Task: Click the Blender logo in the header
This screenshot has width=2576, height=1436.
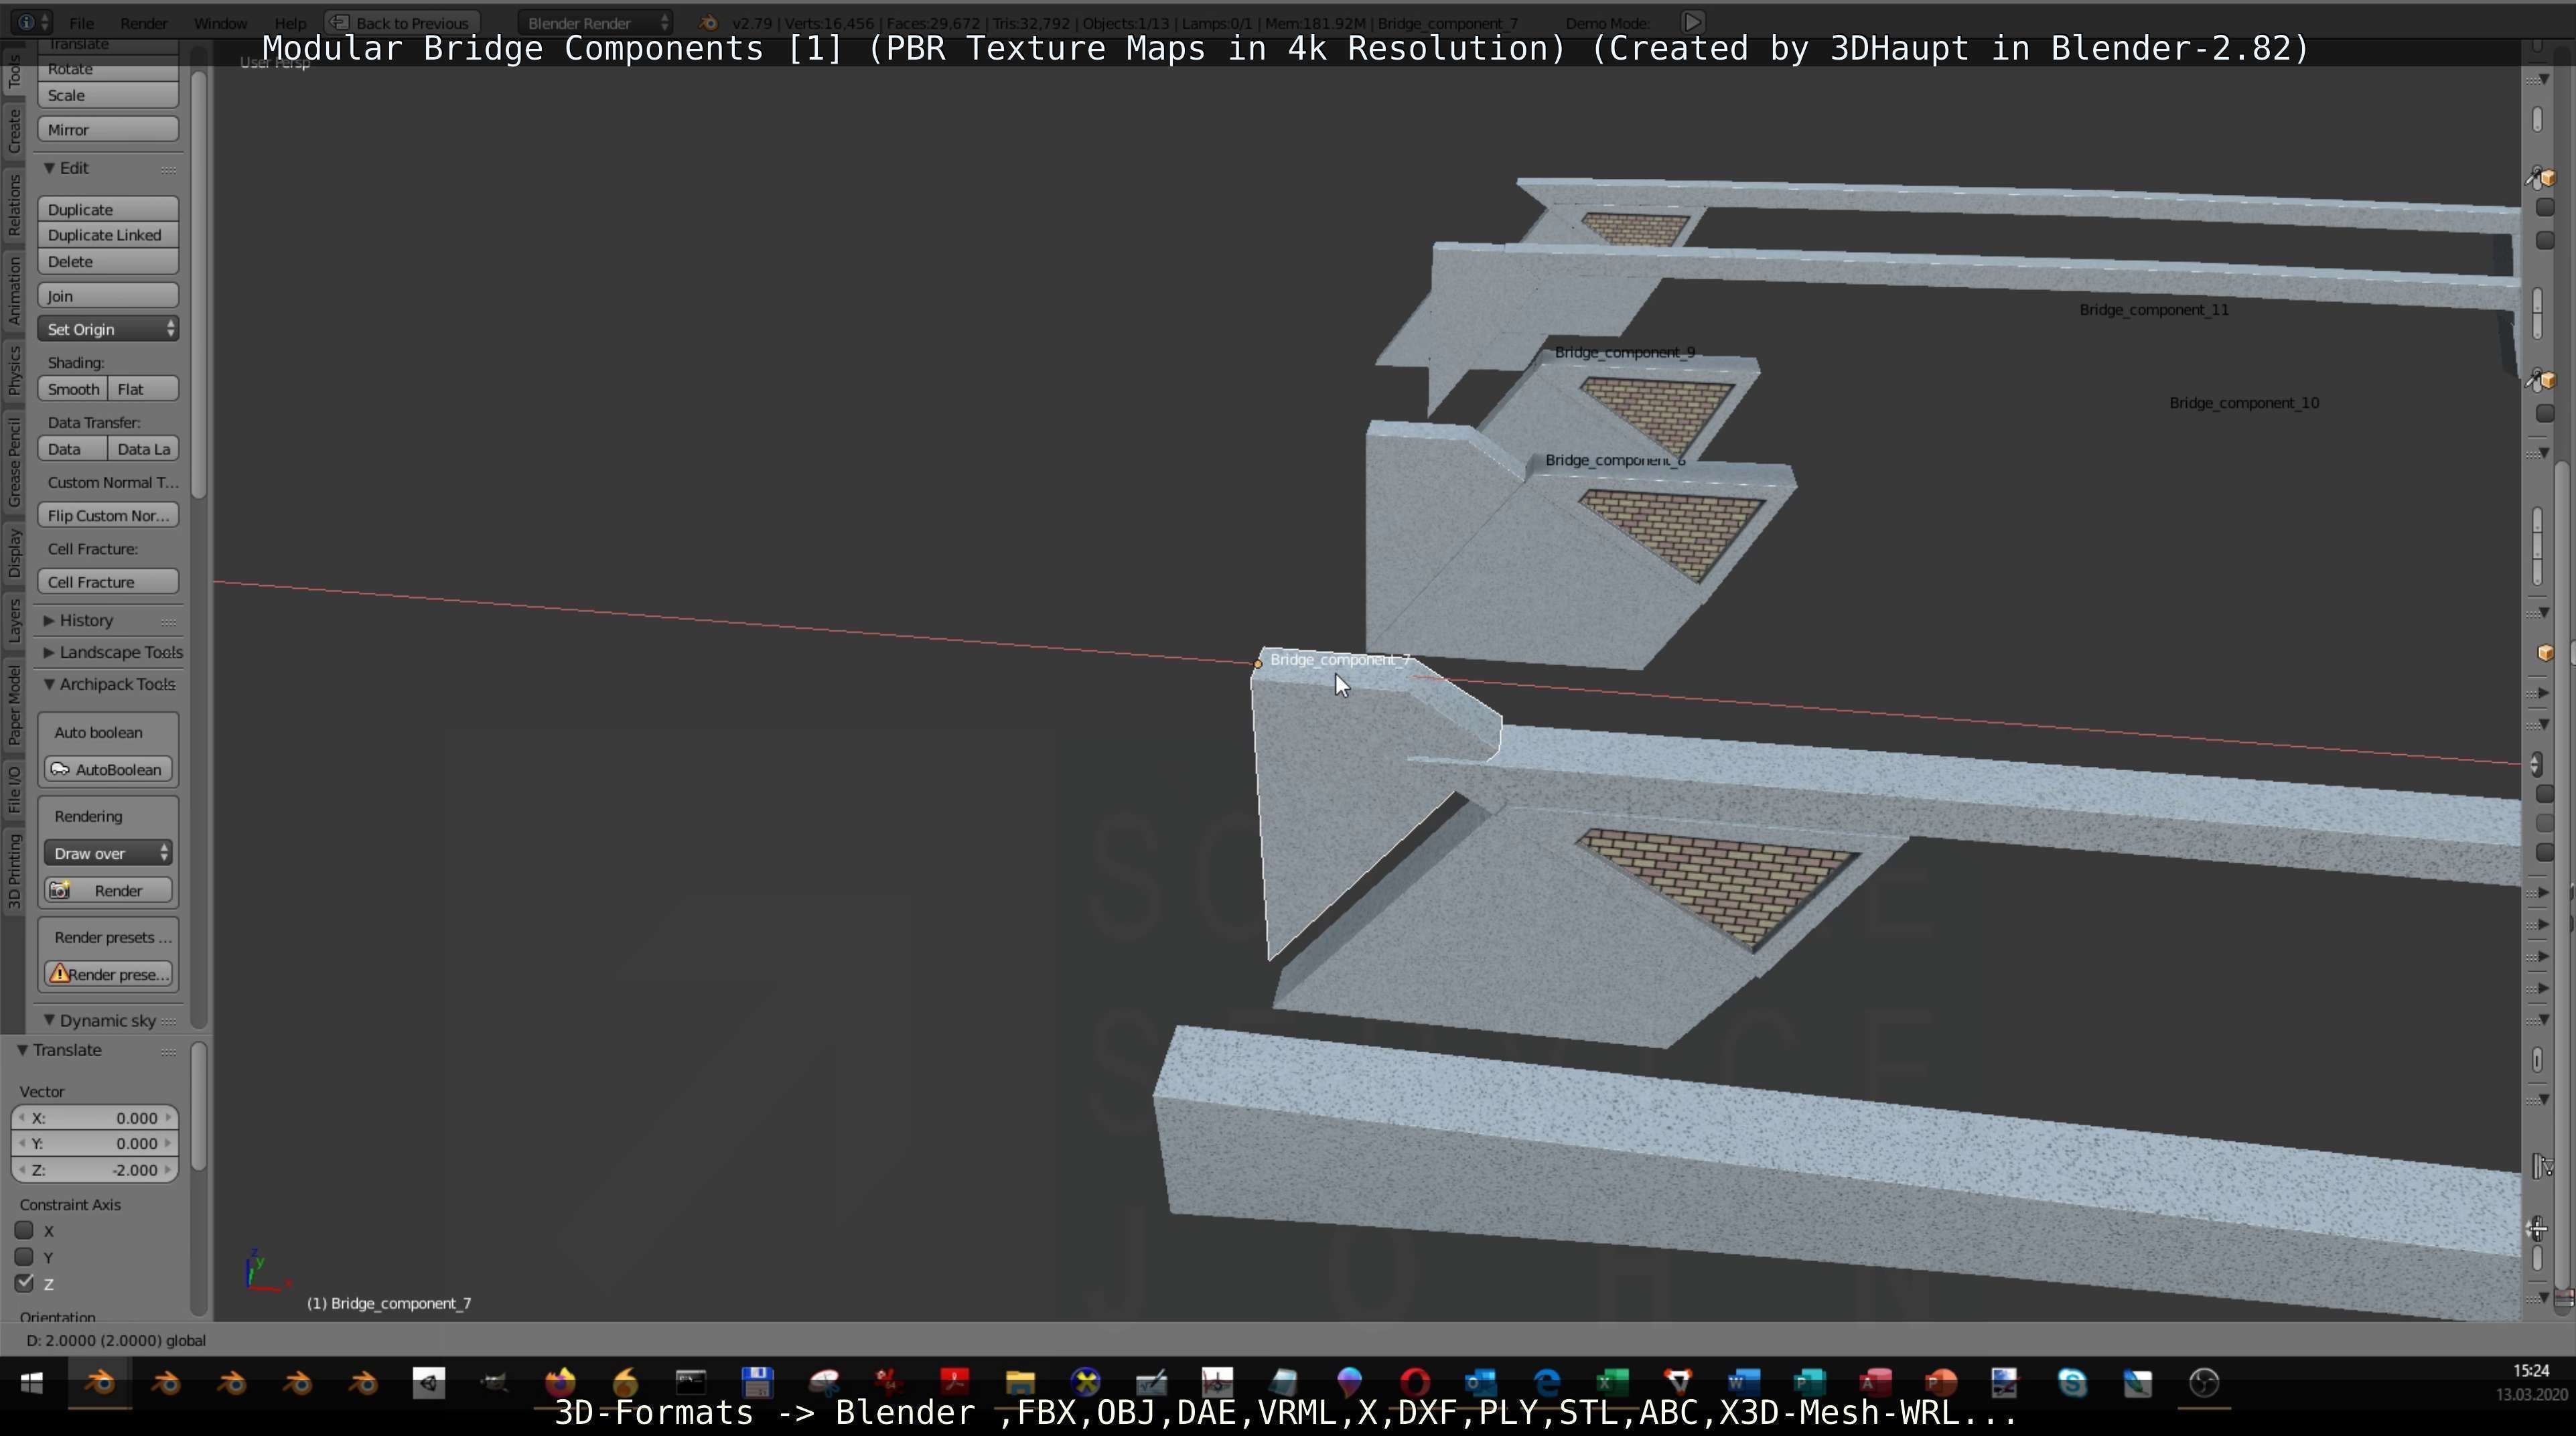Action: [707, 22]
